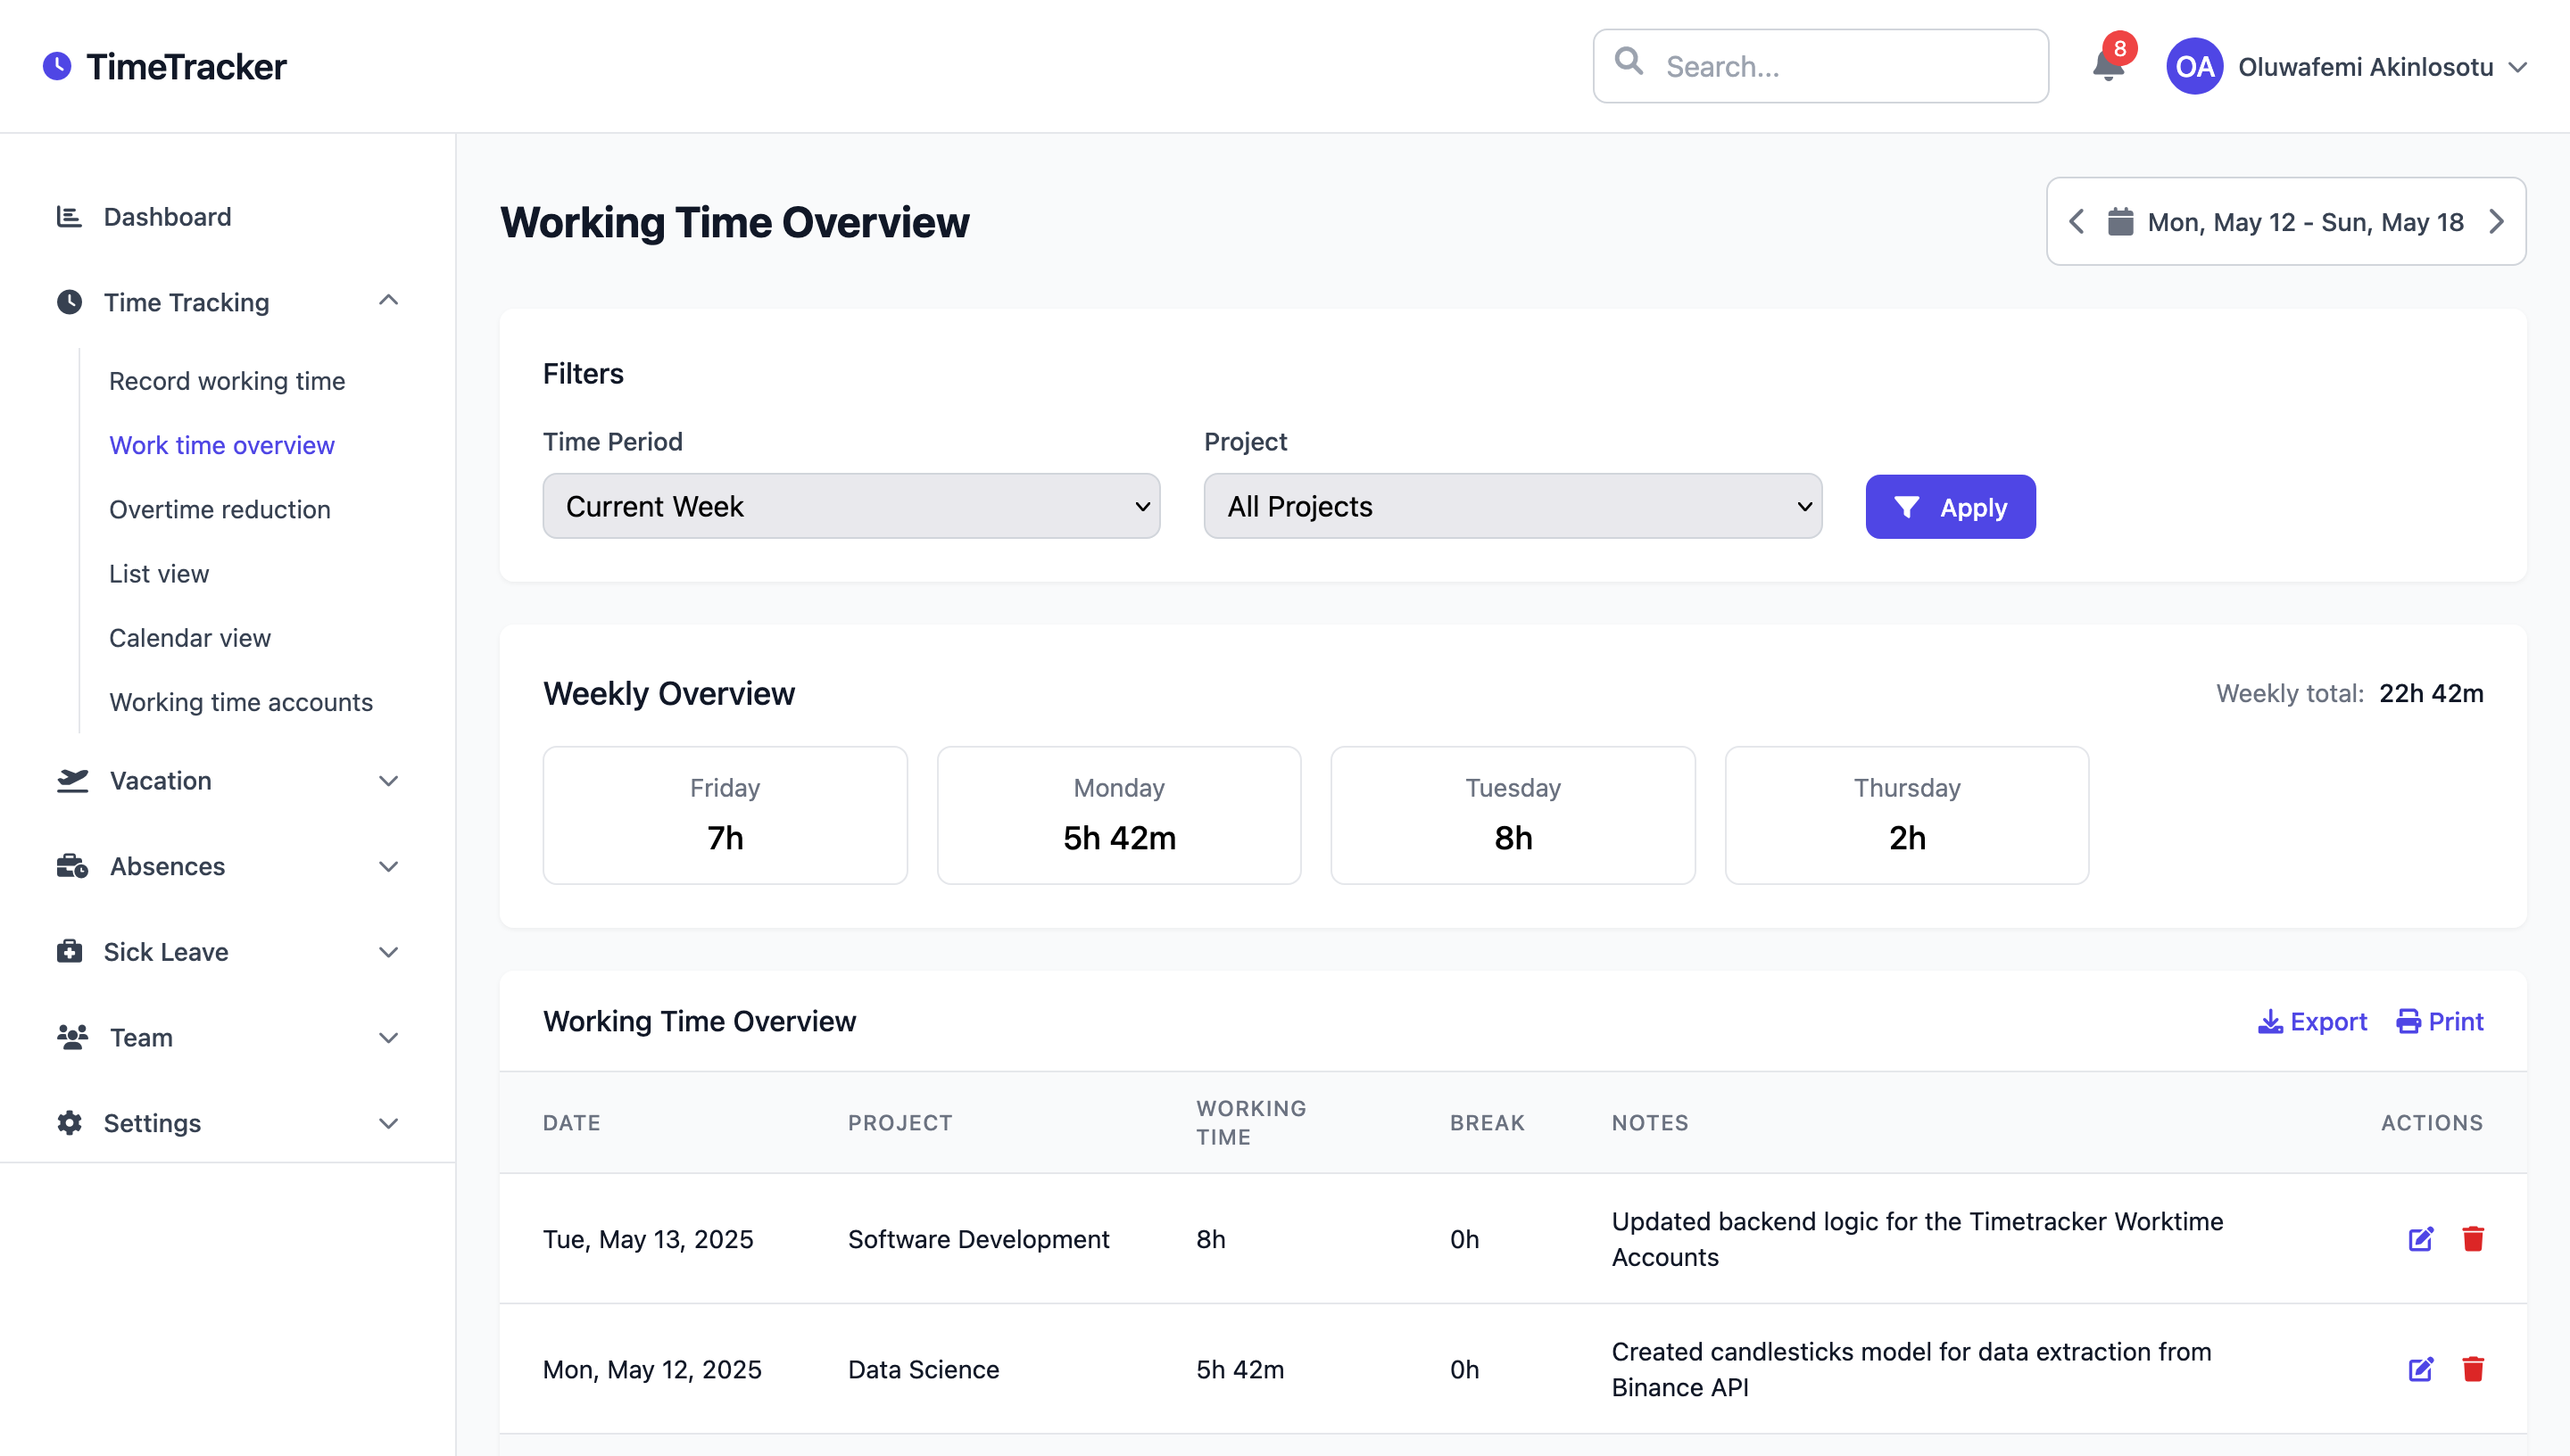
Task: Click the Settings gear icon
Action: pos(69,1122)
